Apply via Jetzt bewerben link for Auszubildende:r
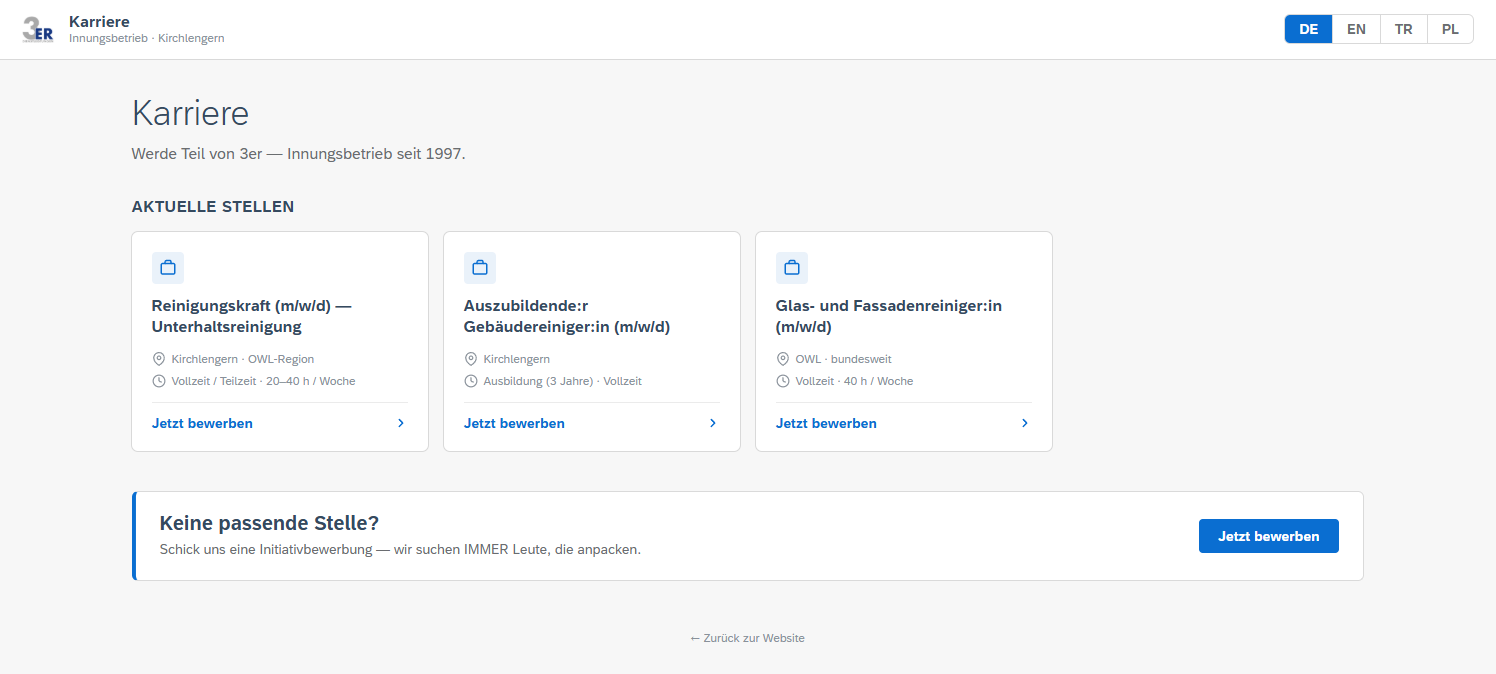Screen dimensions: 1496x674 click(514, 423)
